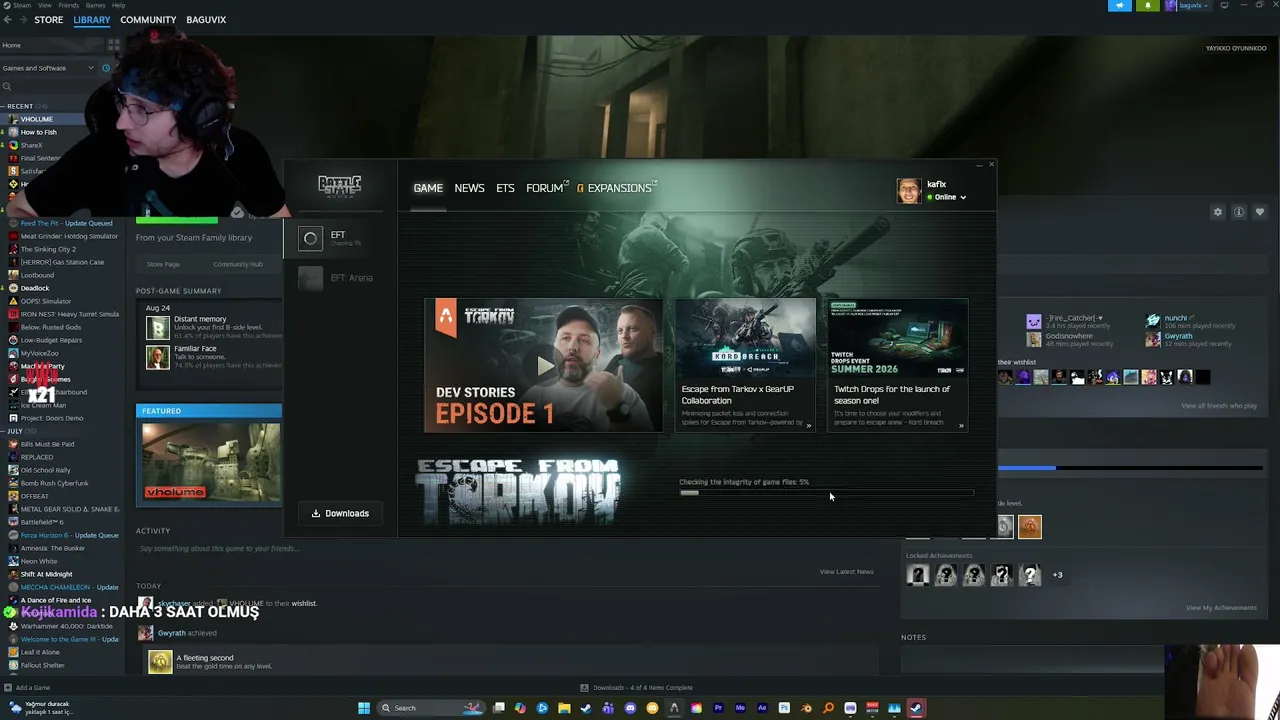Open the FORUM link tab in the launcher

(547, 188)
